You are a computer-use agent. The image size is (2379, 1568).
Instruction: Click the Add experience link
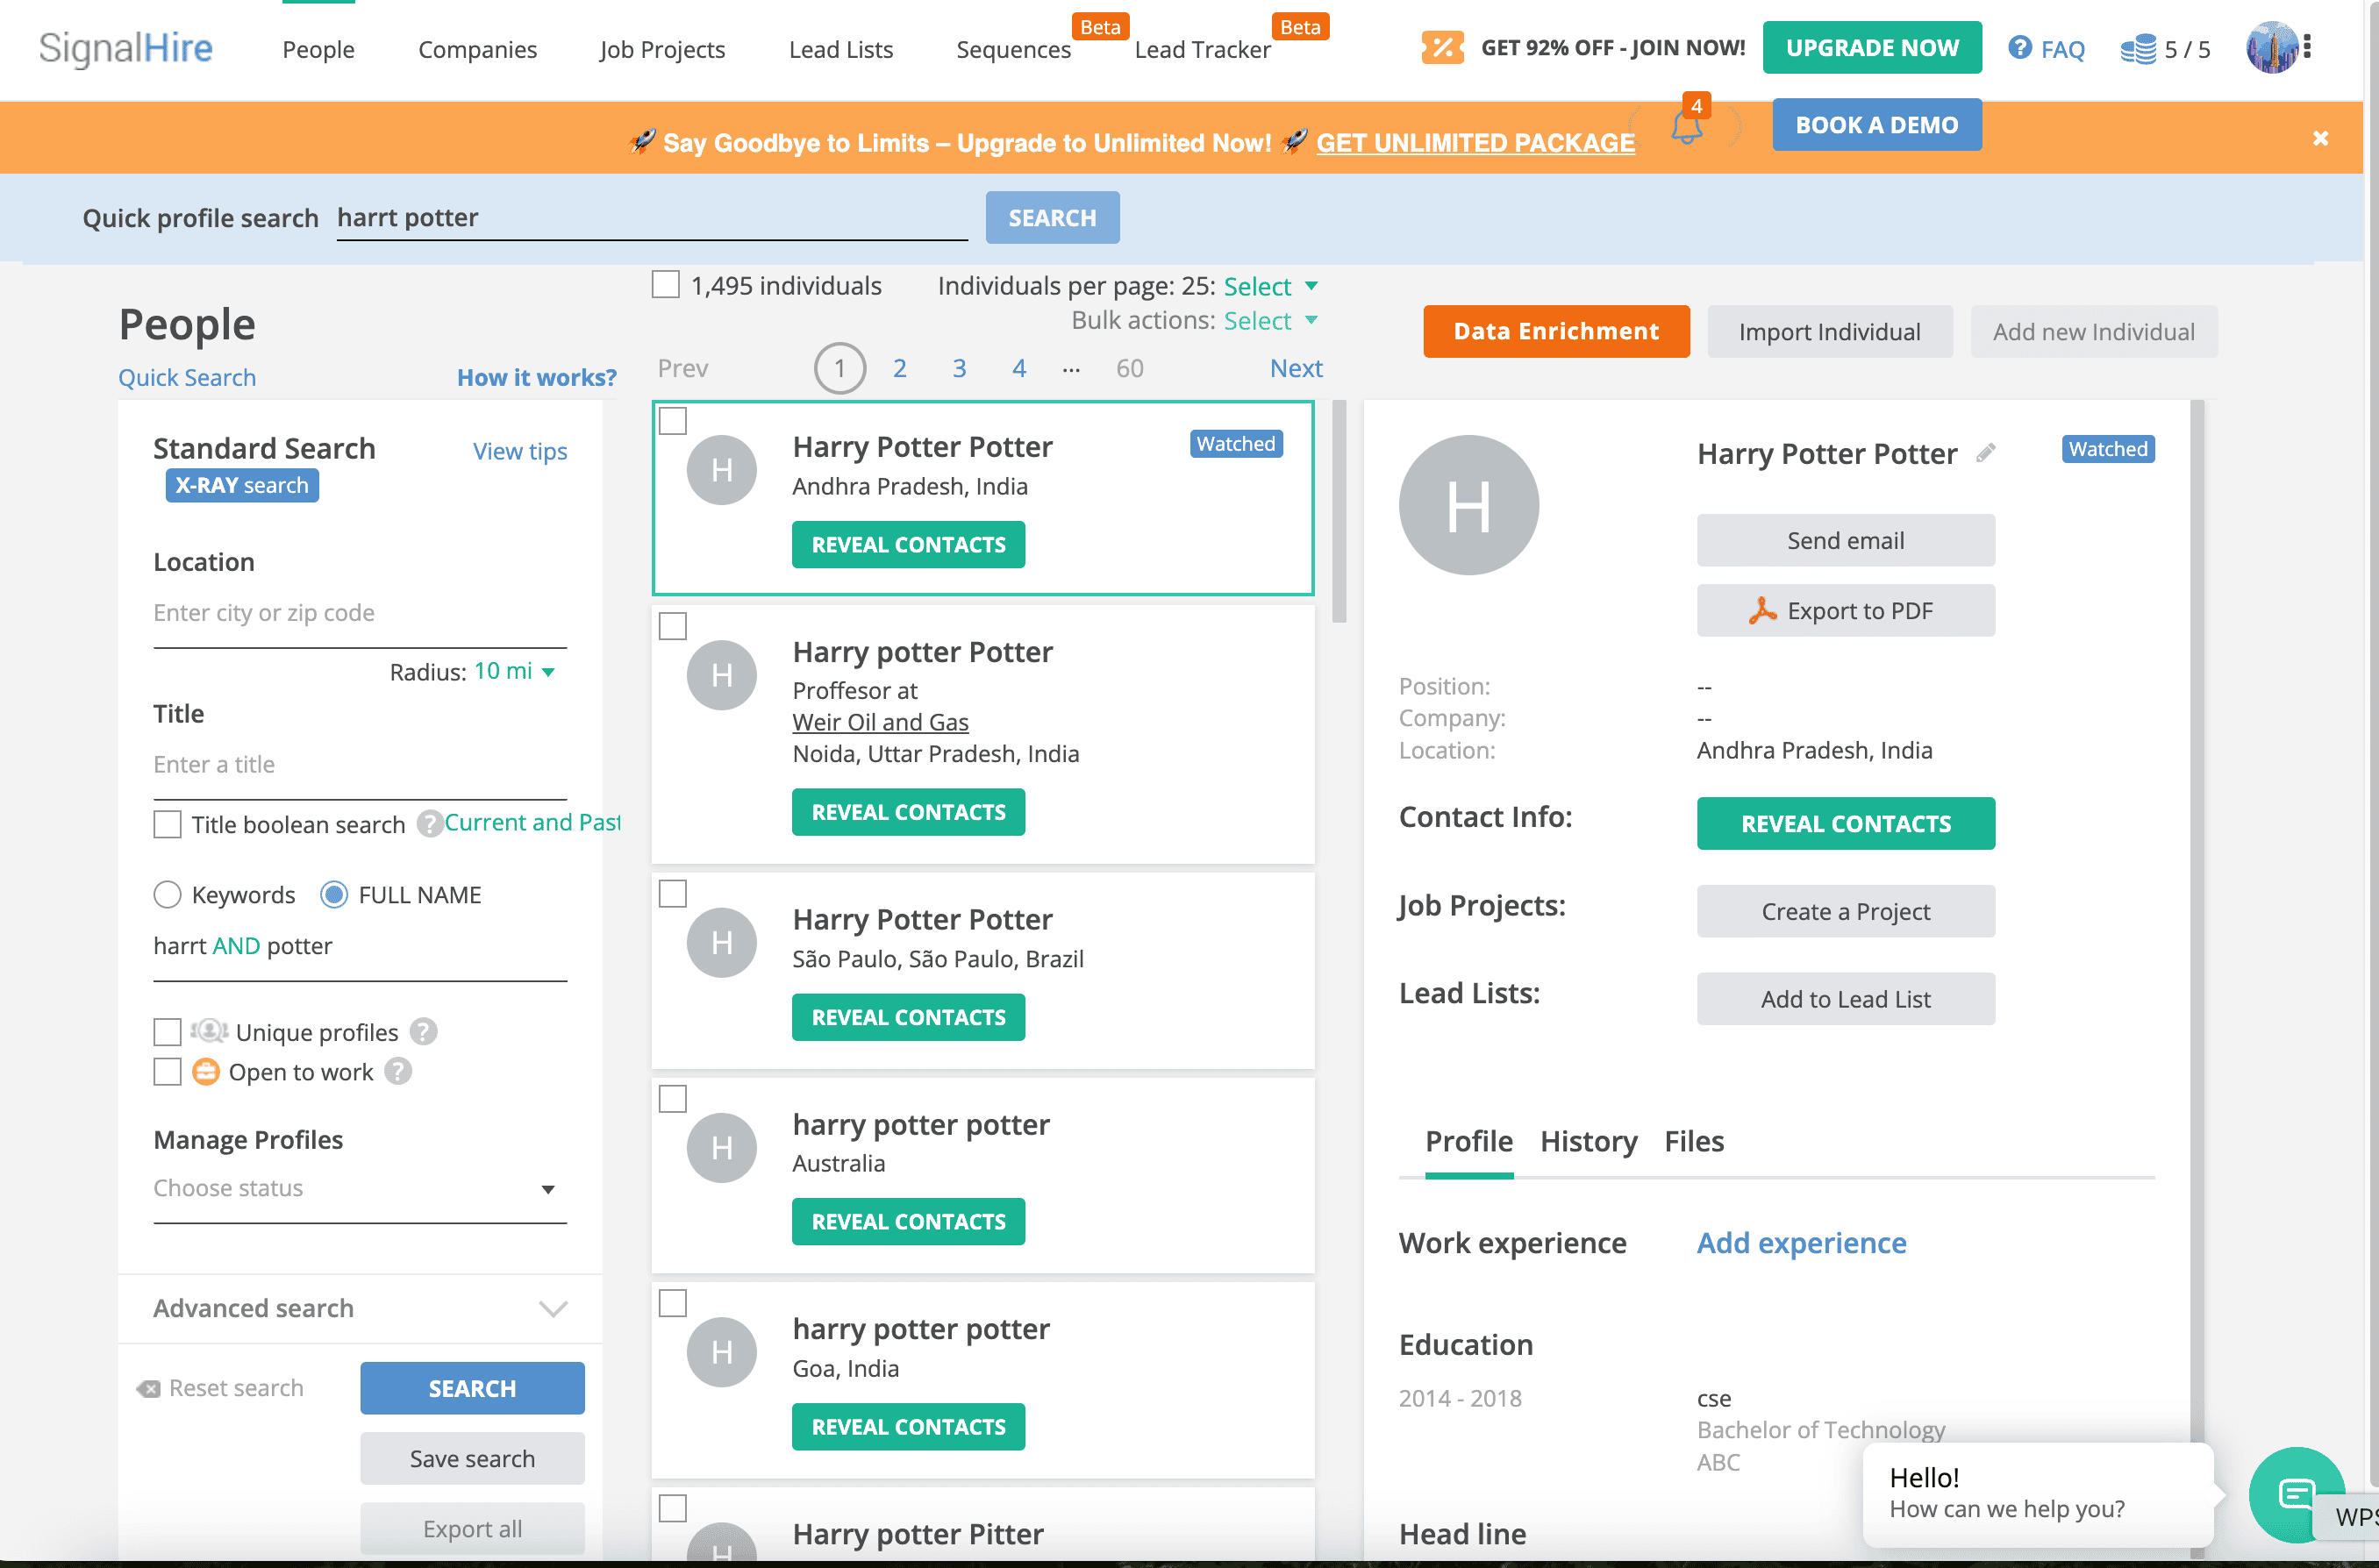[1801, 1242]
